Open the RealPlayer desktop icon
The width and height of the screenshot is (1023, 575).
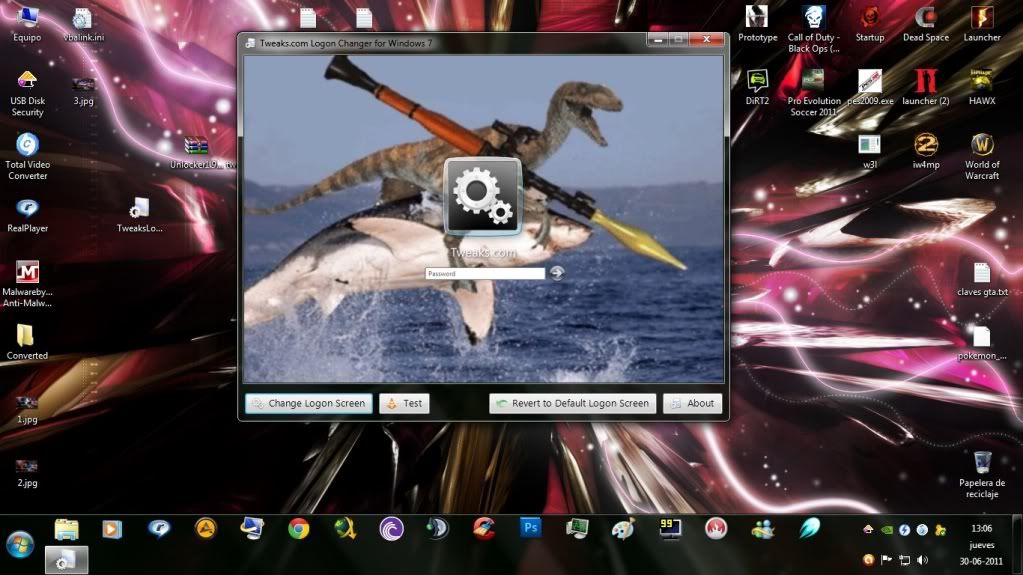pos(27,215)
